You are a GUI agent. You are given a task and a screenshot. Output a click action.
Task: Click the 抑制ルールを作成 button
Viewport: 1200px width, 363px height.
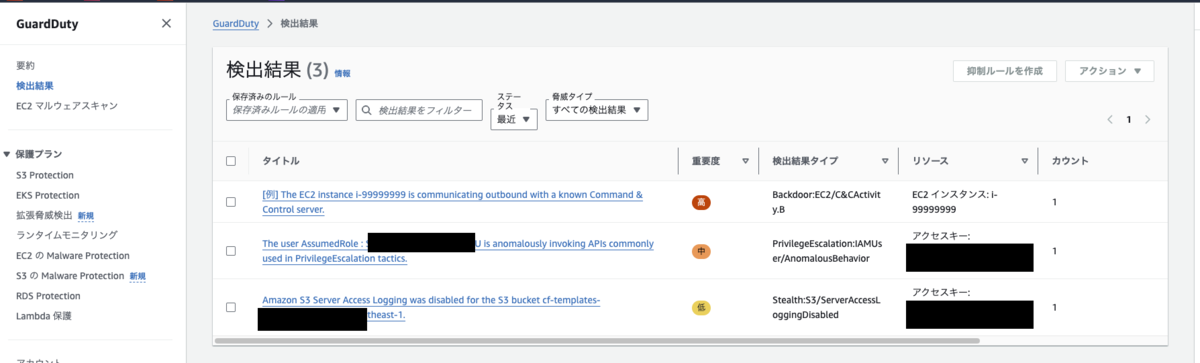(x=1004, y=71)
